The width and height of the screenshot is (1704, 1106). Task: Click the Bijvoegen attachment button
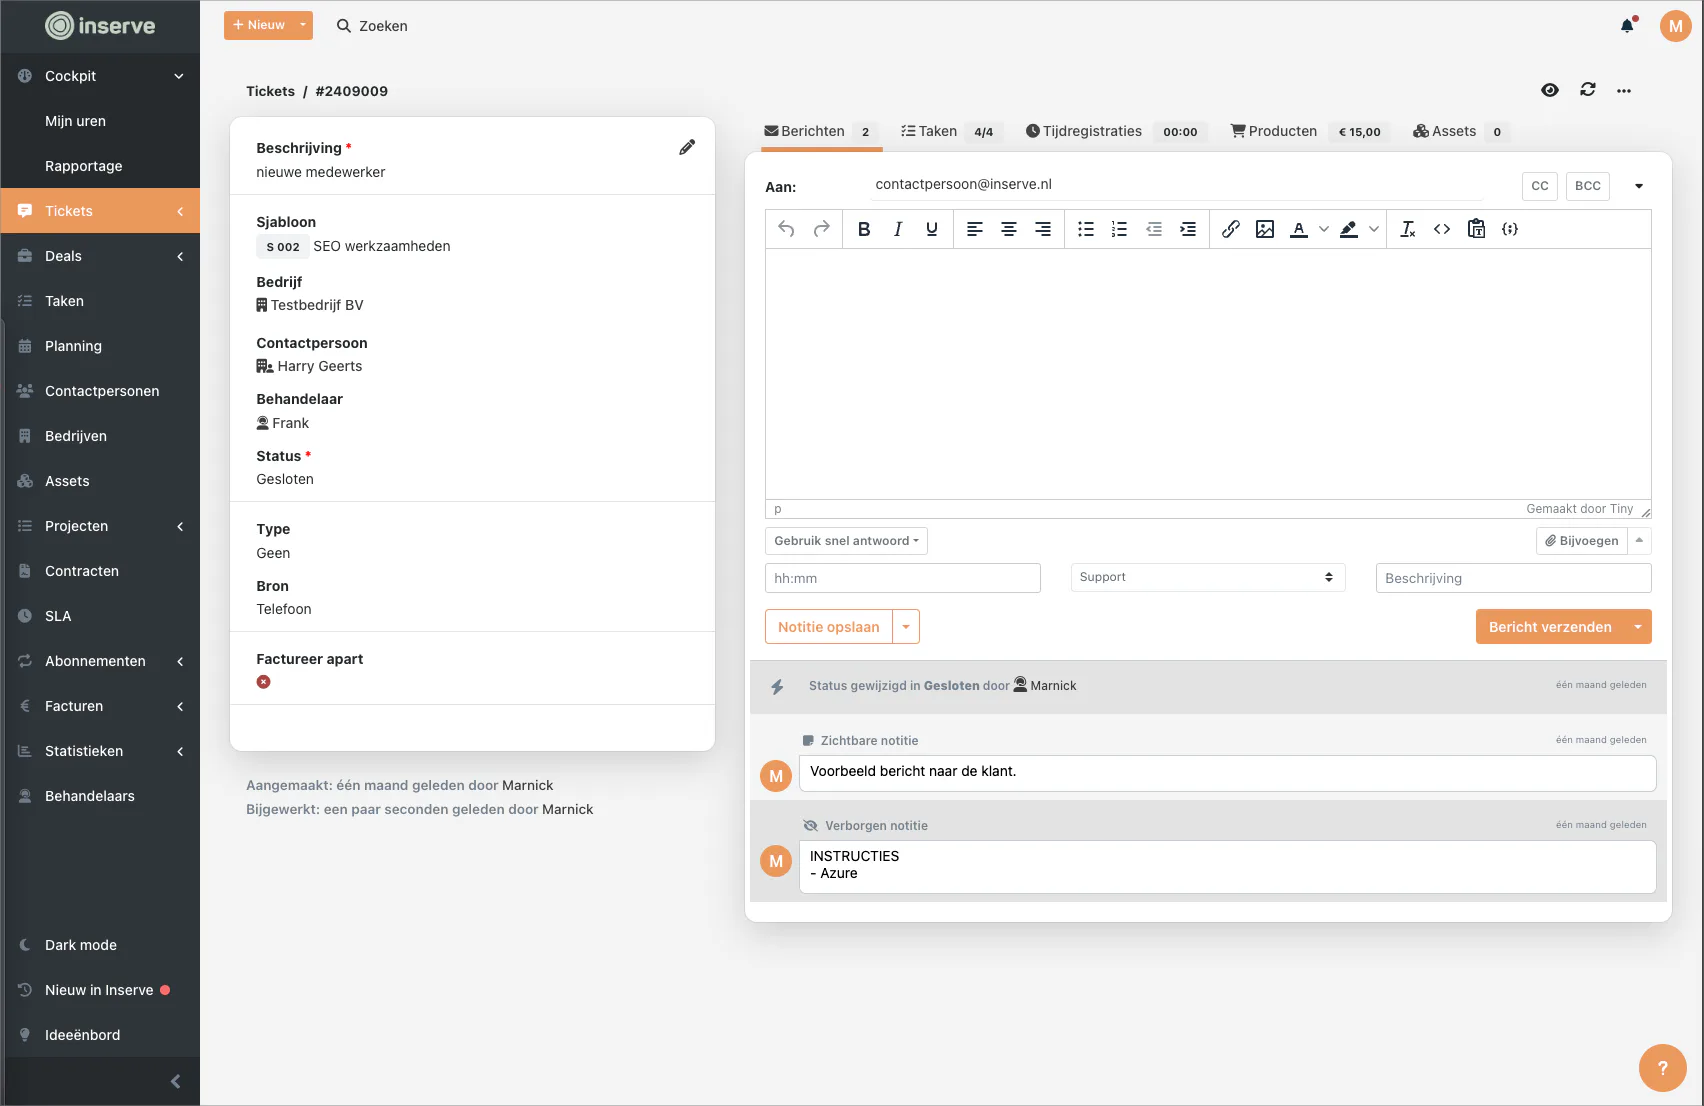click(1582, 541)
